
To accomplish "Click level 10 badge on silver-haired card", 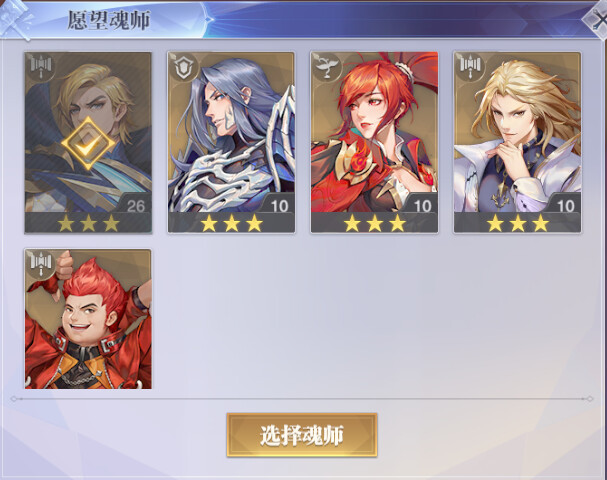I will [279, 205].
